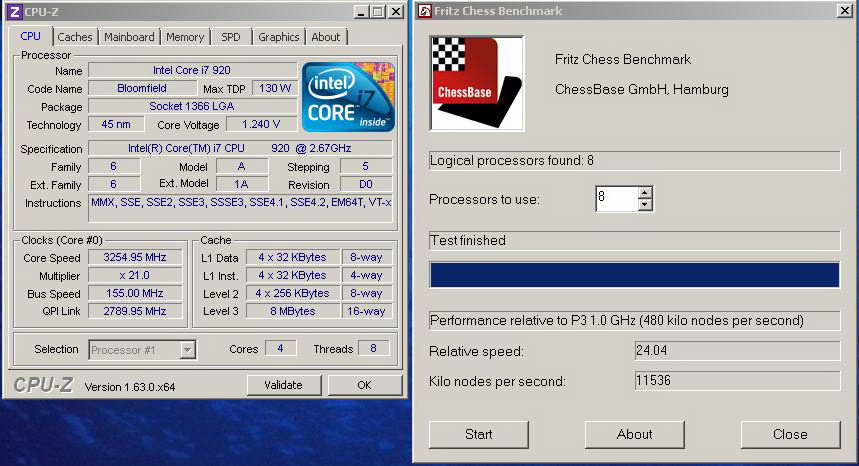
Task: Minimize the CPU-Z window
Action: (x=360, y=11)
